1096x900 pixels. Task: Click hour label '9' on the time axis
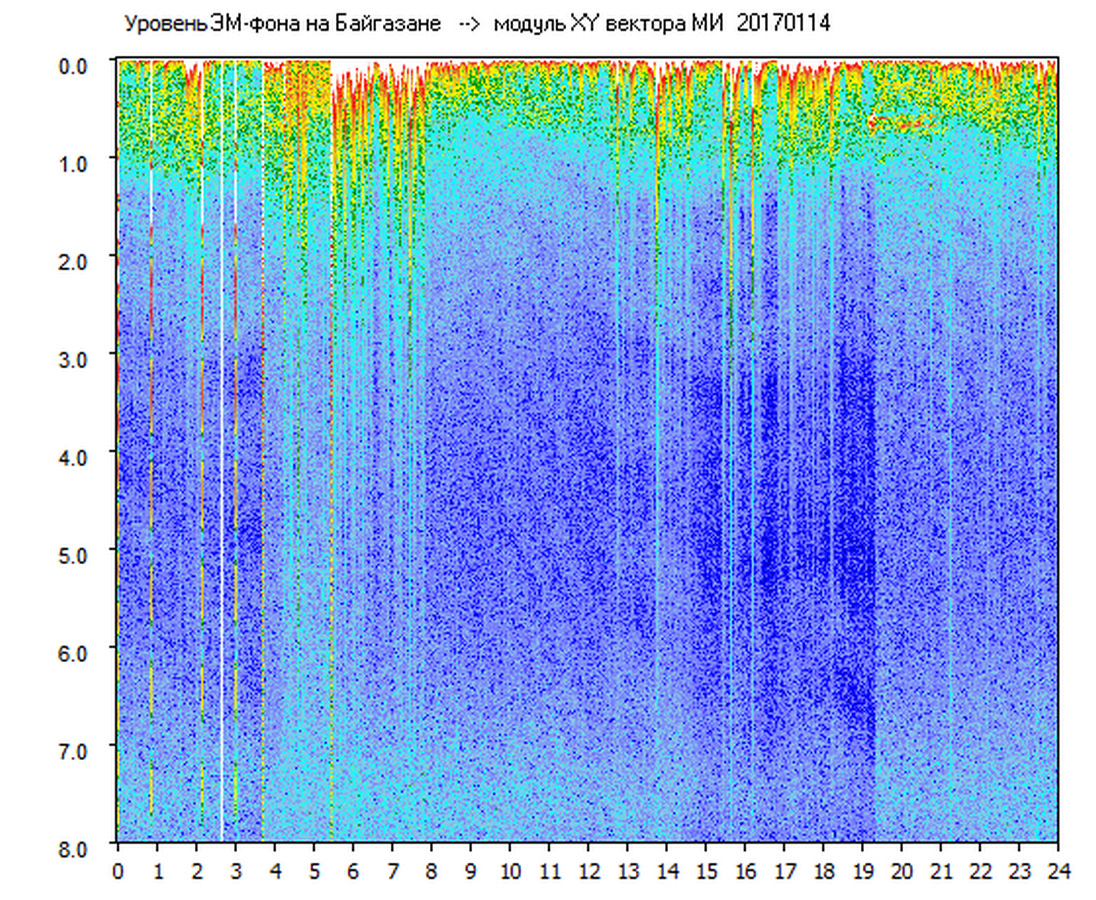pyautogui.click(x=470, y=870)
